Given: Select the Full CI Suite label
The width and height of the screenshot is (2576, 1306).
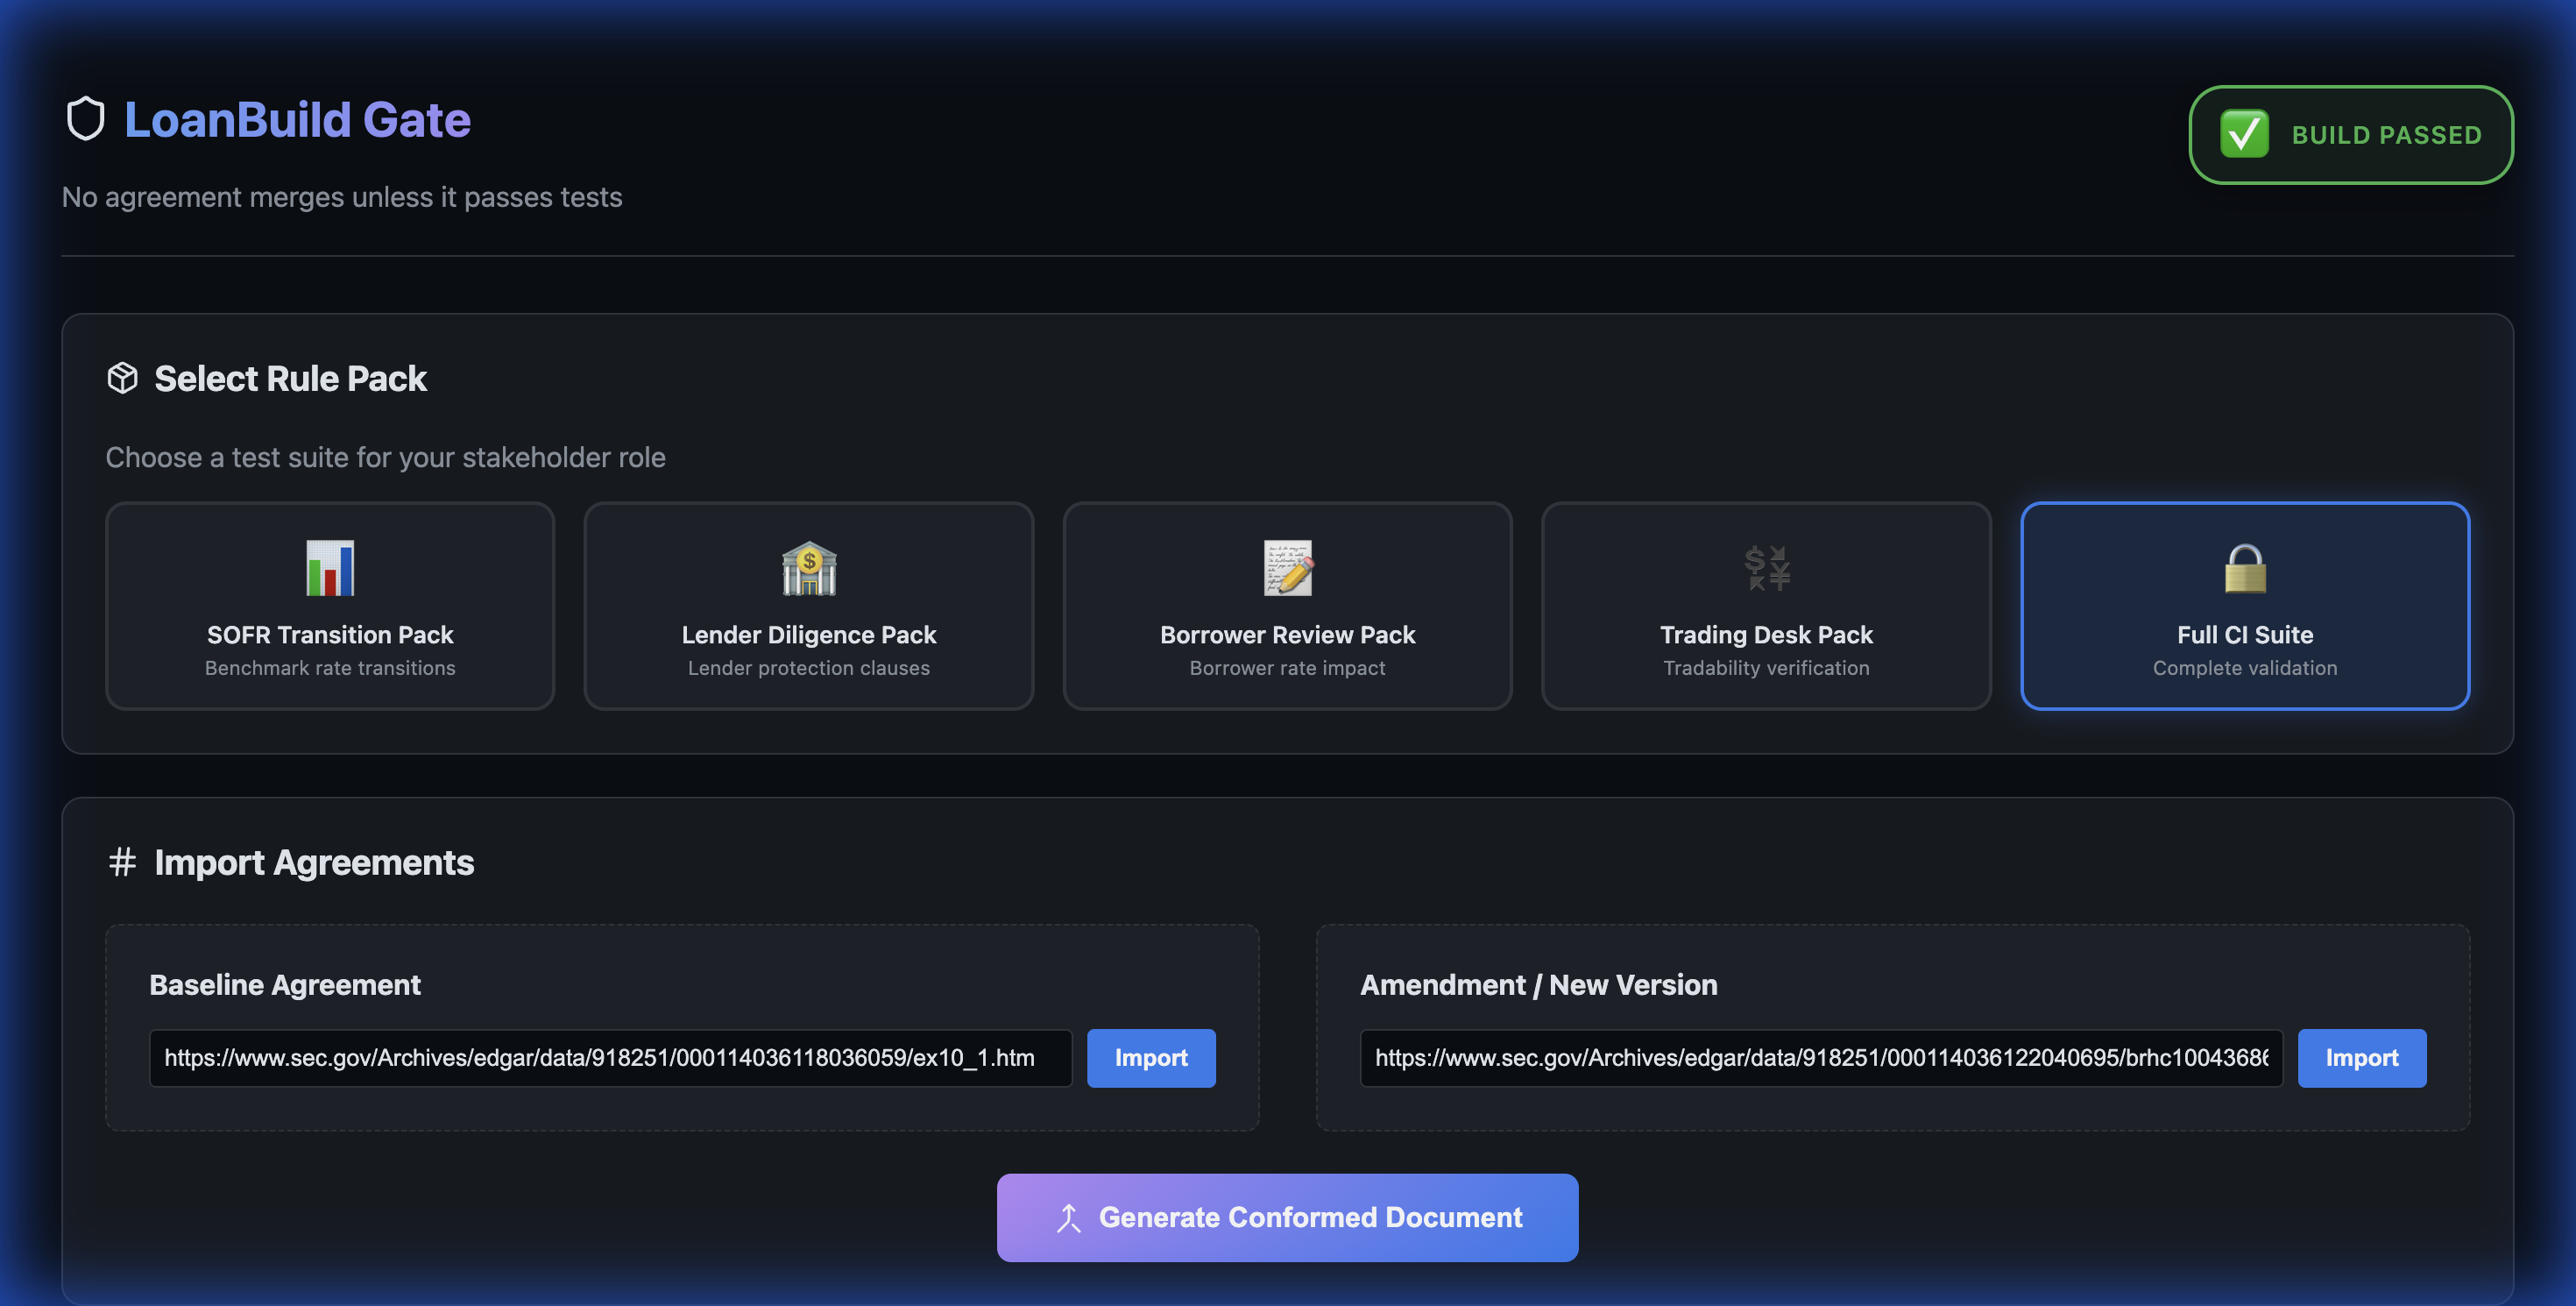Looking at the screenshot, I should coord(2244,635).
